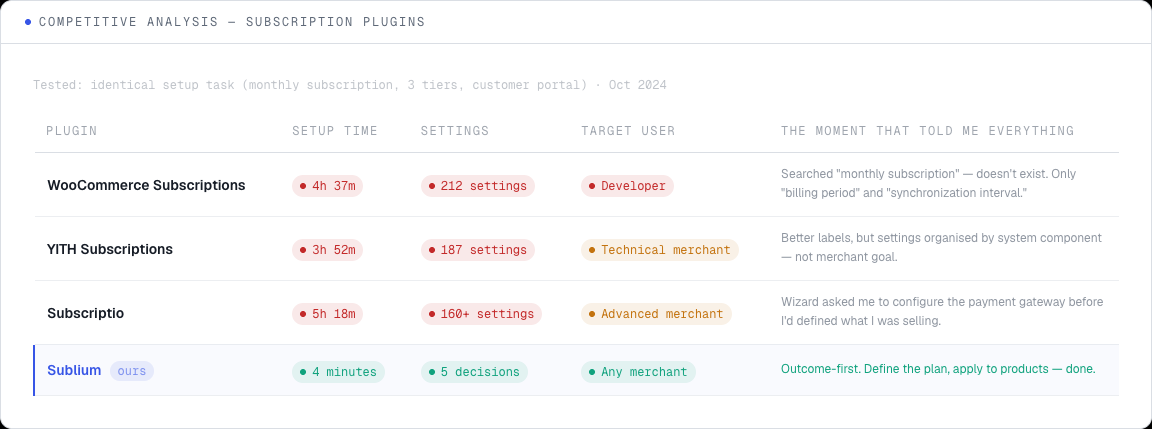Image resolution: width=1152 pixels, height=429 pixels.
Task: Click the red 'Developer' target user tag
Action: (x=627, y=186)
